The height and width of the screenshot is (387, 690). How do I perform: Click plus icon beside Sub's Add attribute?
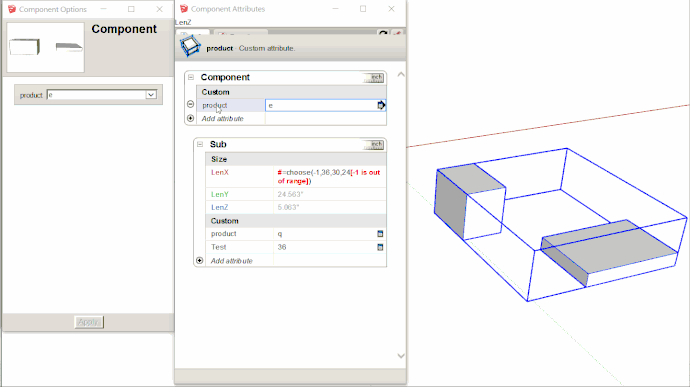point(199,261)
